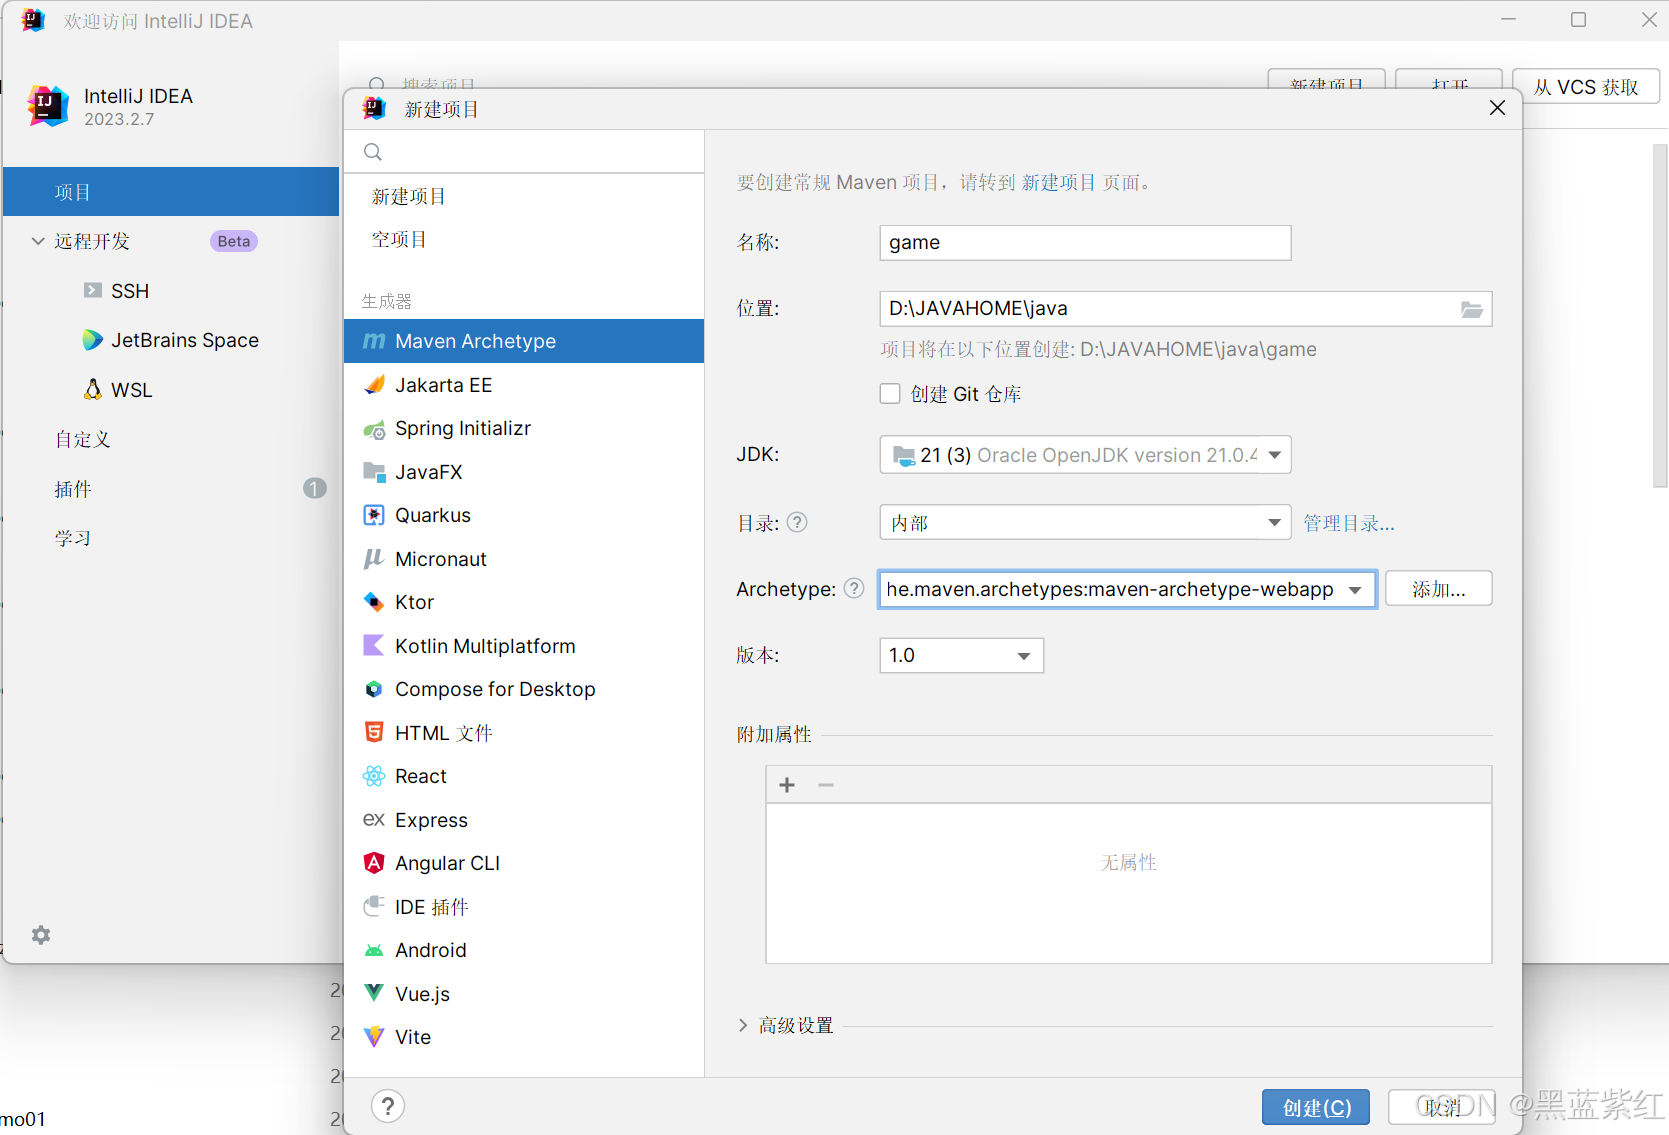Open the 项目 tab in the welcome window

170,192
